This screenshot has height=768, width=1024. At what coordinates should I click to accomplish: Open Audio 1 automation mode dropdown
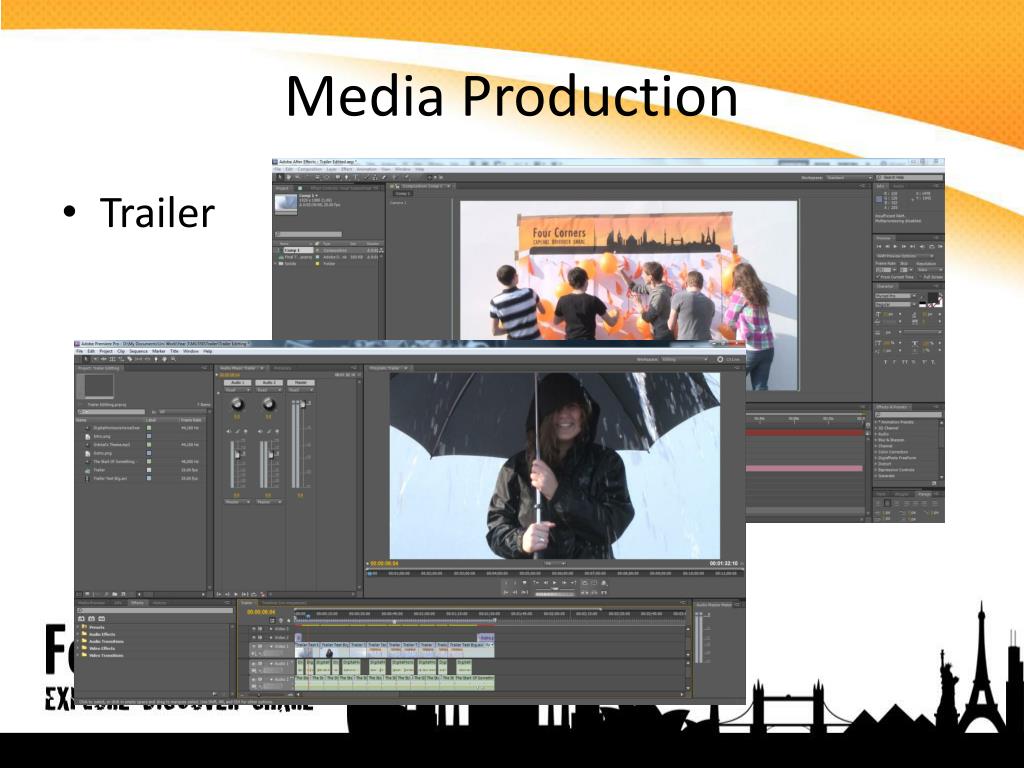235,390
